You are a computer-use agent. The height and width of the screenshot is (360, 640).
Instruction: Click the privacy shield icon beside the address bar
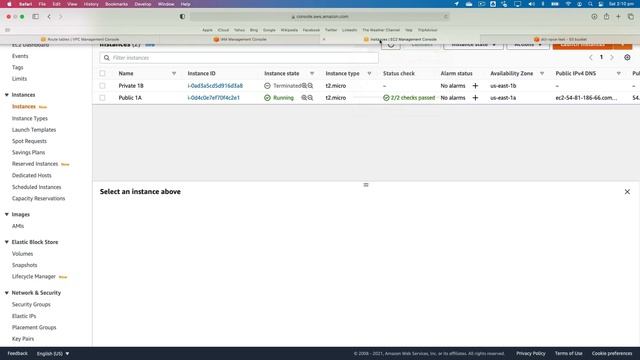point(182,17)
